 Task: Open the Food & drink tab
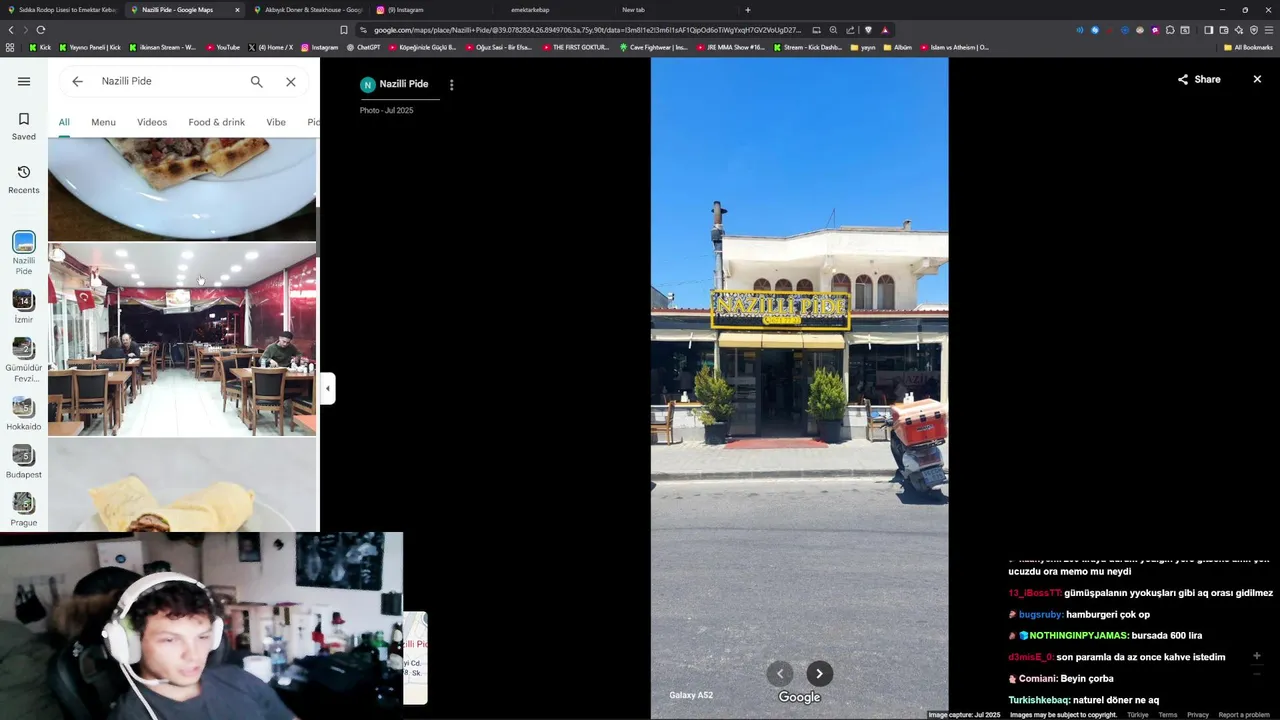pyautogui.click(x=216, y=122)
